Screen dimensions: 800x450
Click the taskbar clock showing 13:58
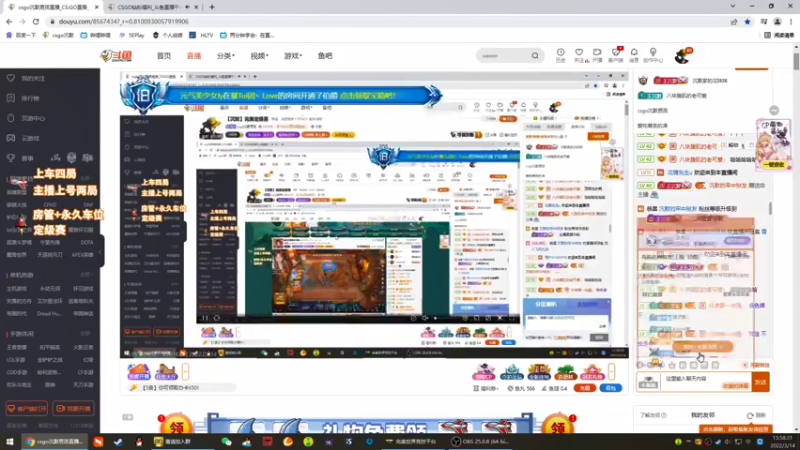coord(785,441)
